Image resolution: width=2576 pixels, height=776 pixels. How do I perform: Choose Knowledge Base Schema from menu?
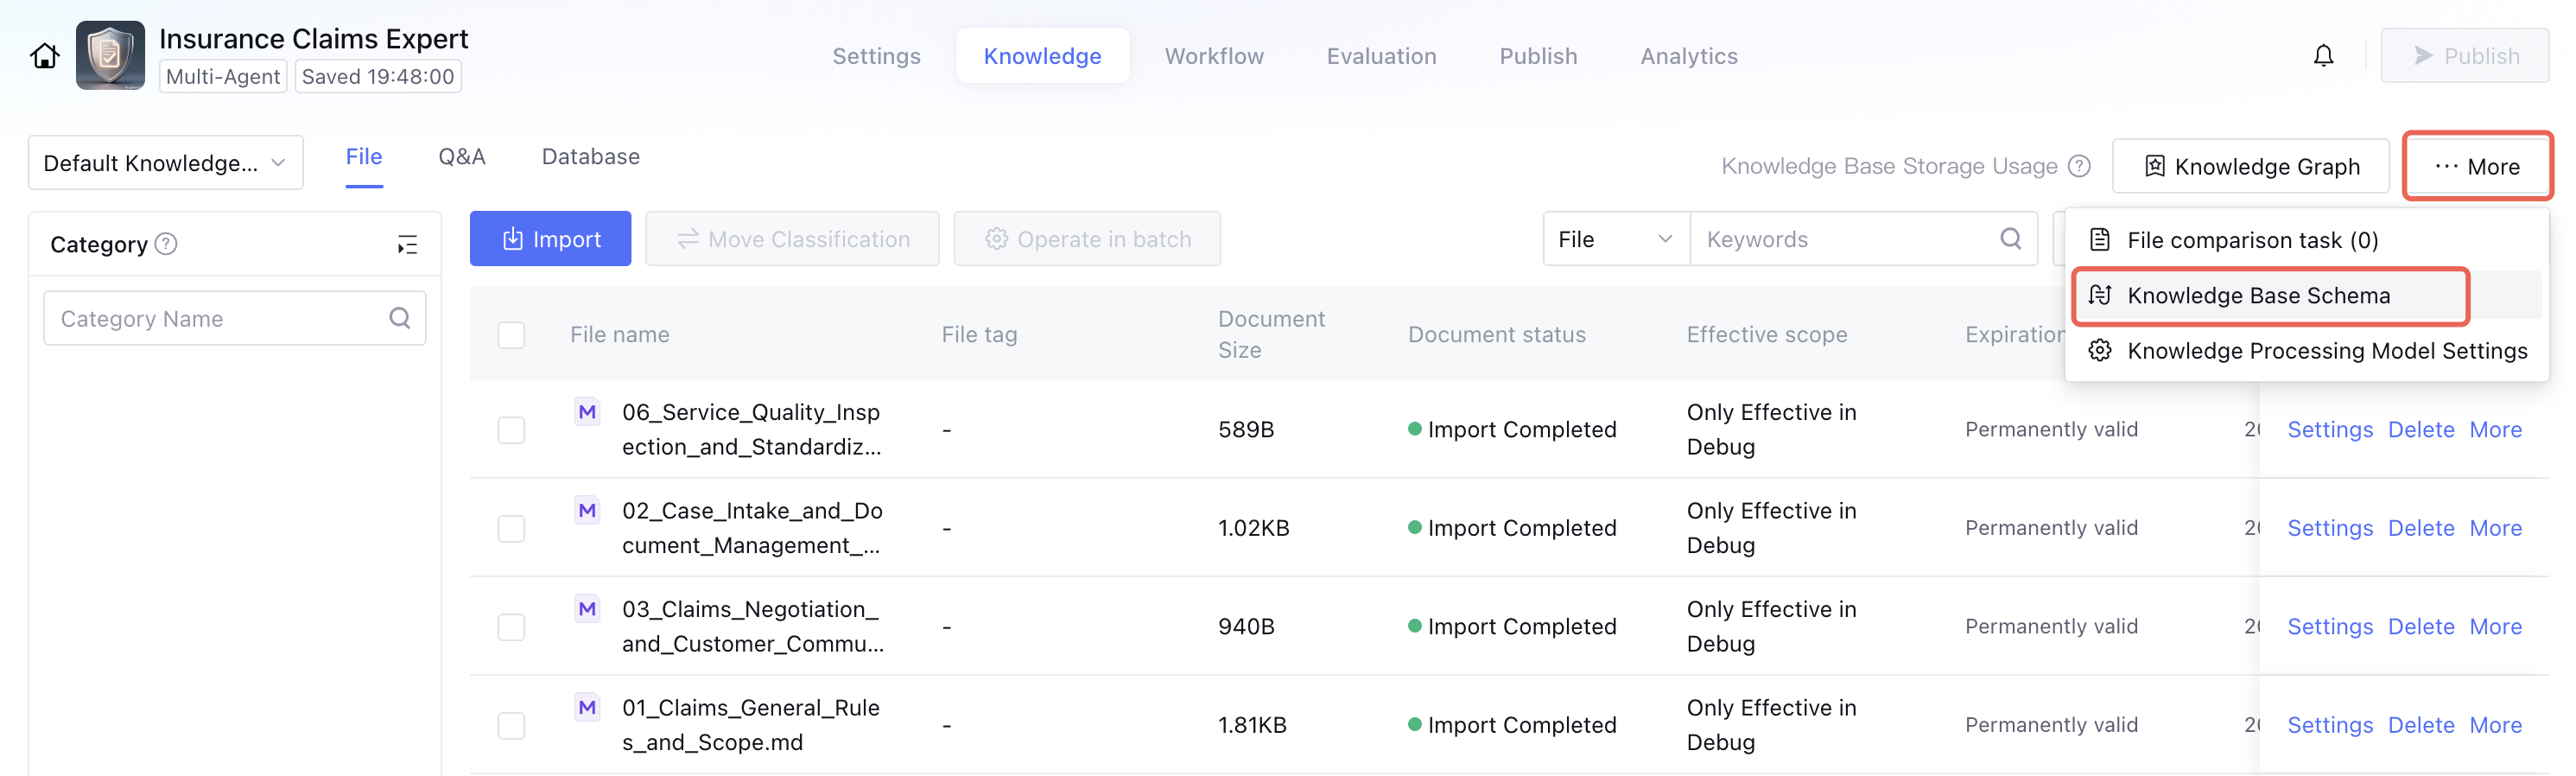2257,296
